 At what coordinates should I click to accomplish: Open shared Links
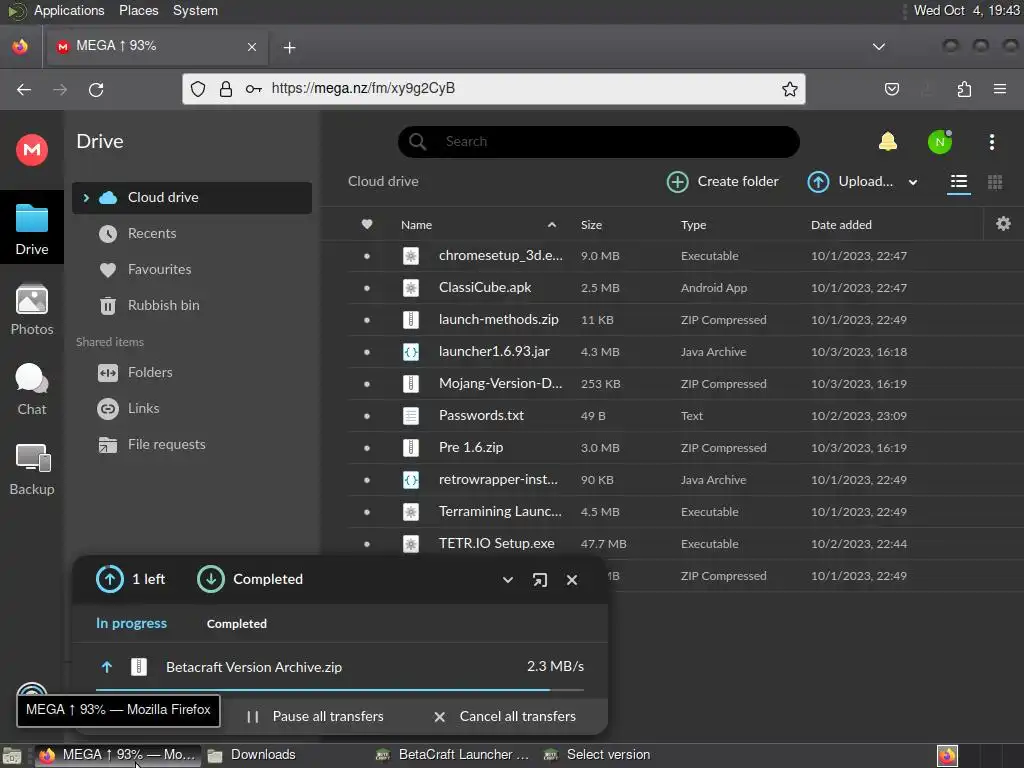[143, 408]
